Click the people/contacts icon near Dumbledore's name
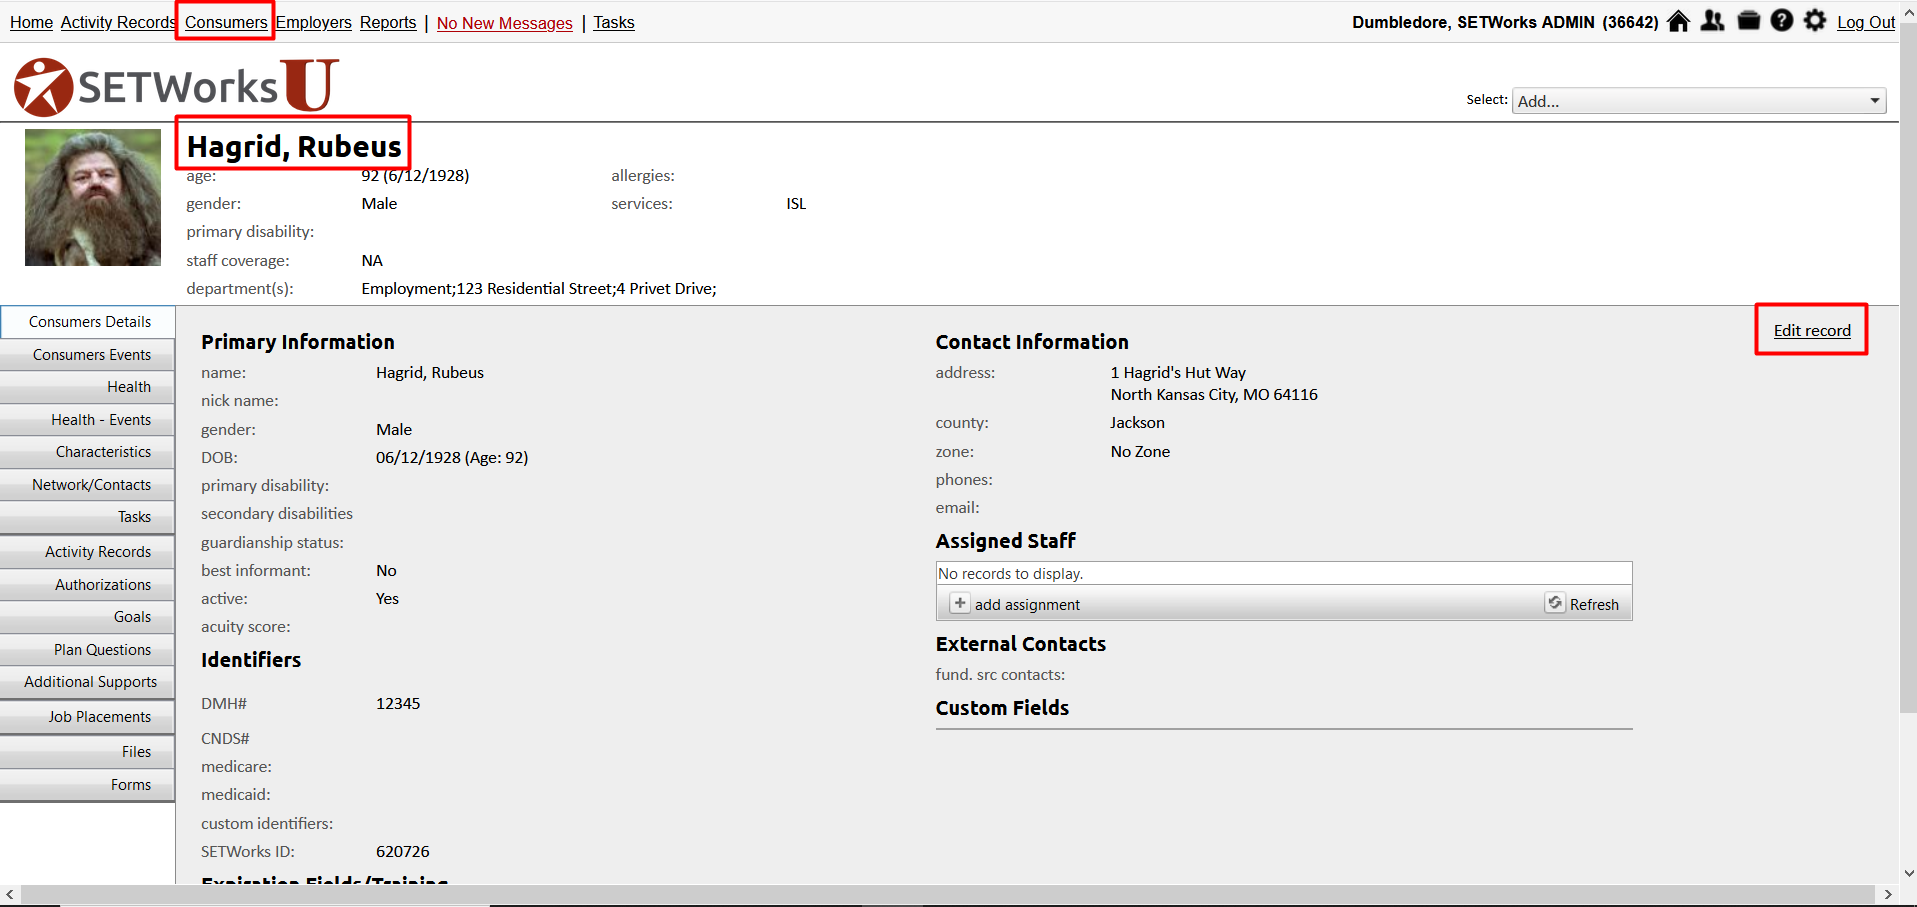The width and height of the screenshot is (1917, 907). pos(1712,21)
